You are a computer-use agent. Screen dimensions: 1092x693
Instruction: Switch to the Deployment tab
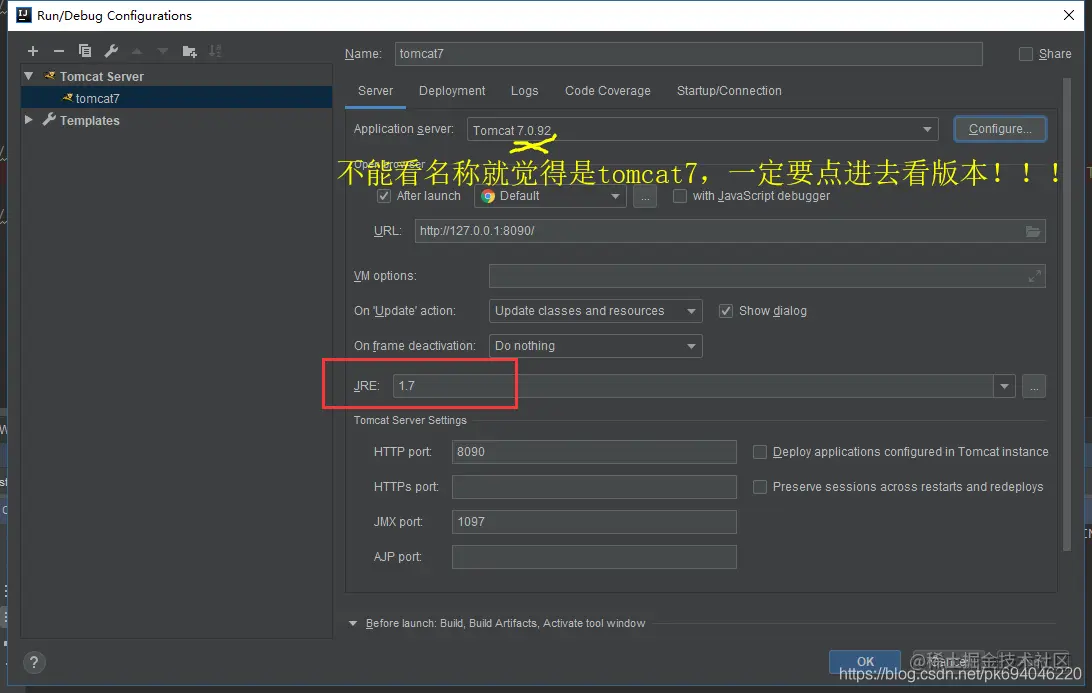tap(452, 91)
